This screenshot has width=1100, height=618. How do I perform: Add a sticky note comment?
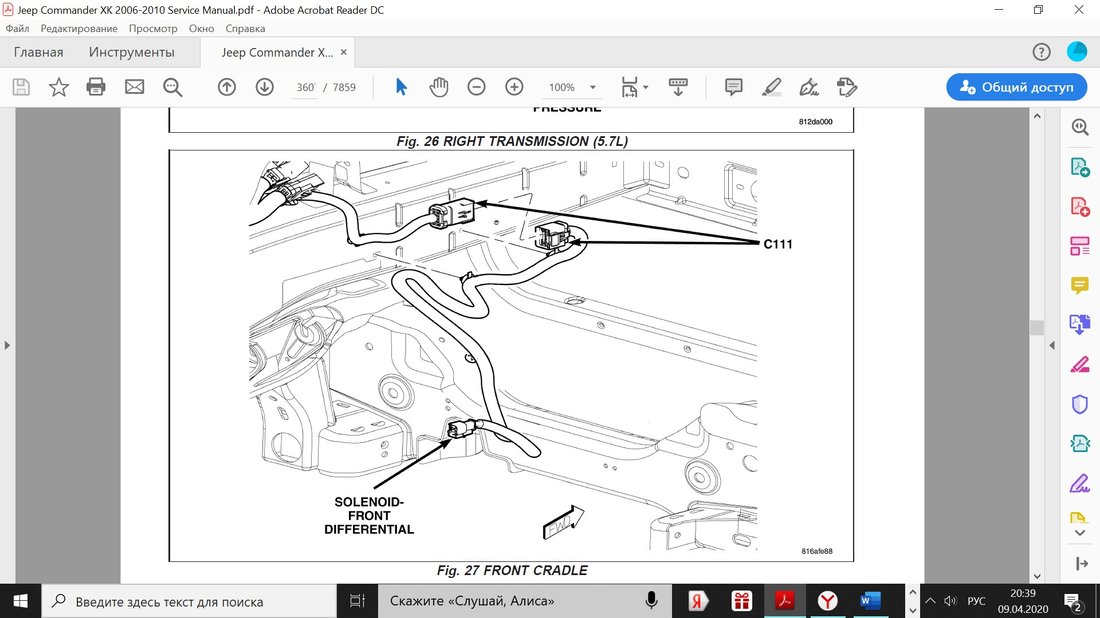[734, 87]
